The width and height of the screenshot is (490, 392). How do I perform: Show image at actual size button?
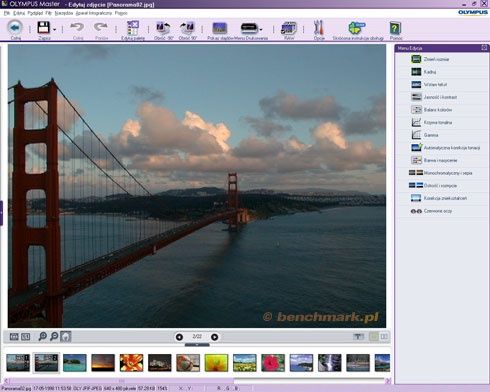[26, 337]
